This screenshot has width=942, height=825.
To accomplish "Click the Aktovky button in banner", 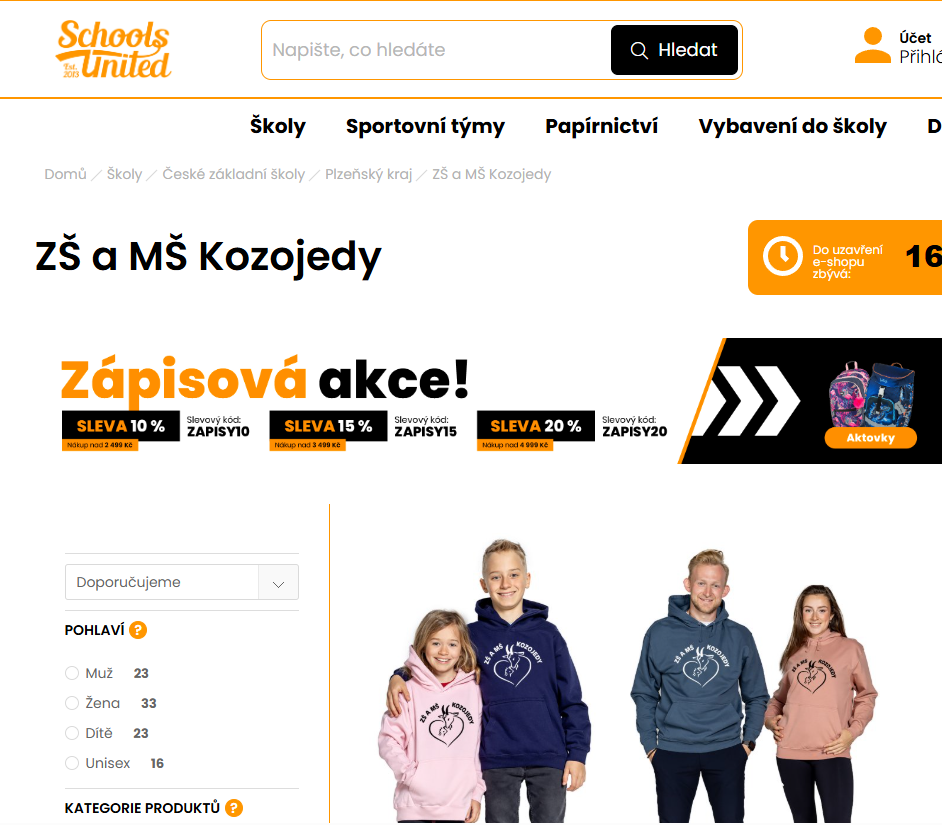I will (871, 438).
